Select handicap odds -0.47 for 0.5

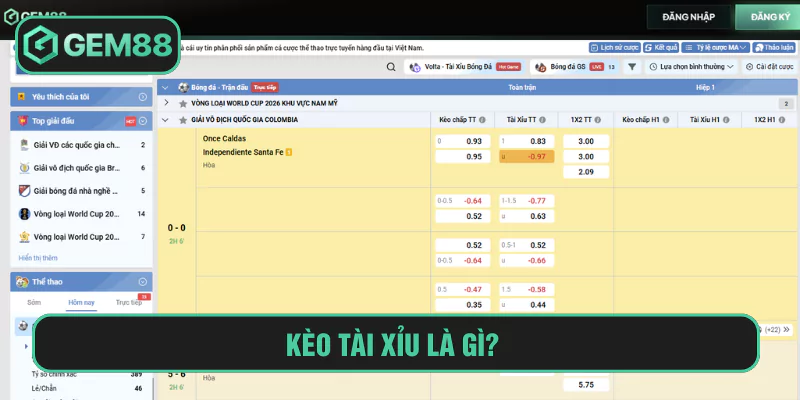tap(463, 290)
